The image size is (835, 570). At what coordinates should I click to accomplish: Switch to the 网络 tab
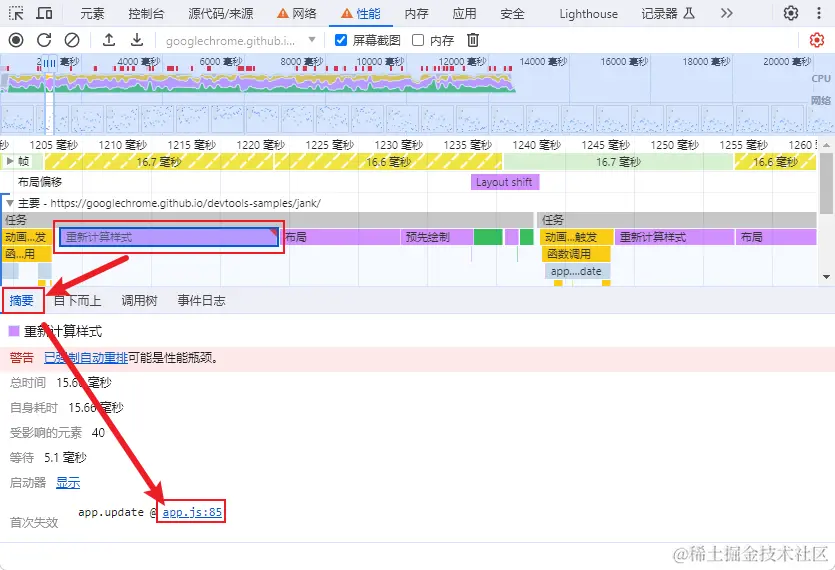pyautogui.click(x=297, y=14)
